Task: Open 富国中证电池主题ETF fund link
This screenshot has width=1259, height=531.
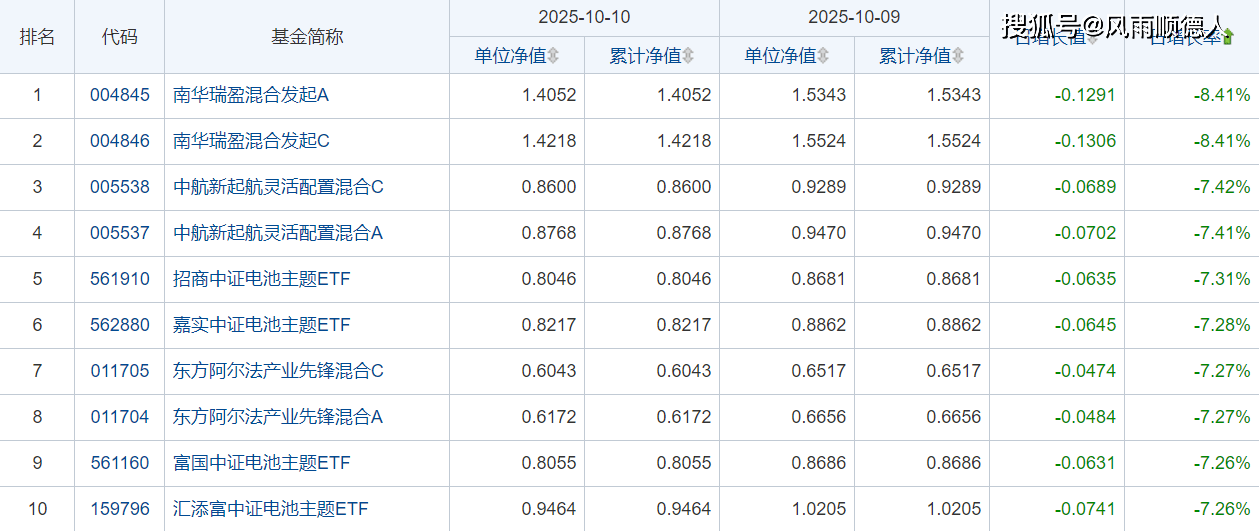Action: 262,464
